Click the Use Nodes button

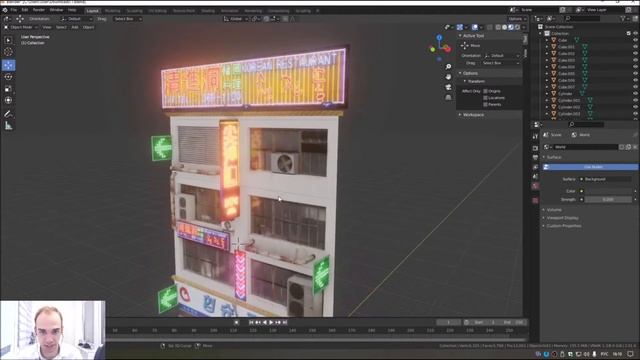(x=590, y=167)
